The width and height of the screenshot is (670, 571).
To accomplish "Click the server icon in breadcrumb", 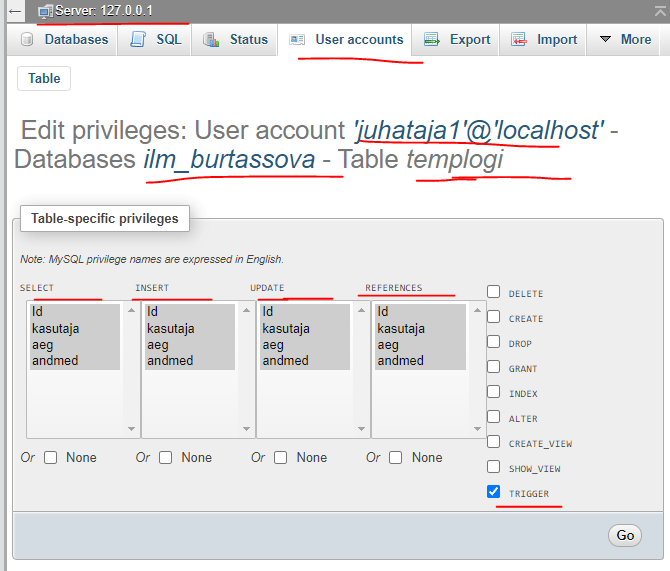I will [46, 10].
